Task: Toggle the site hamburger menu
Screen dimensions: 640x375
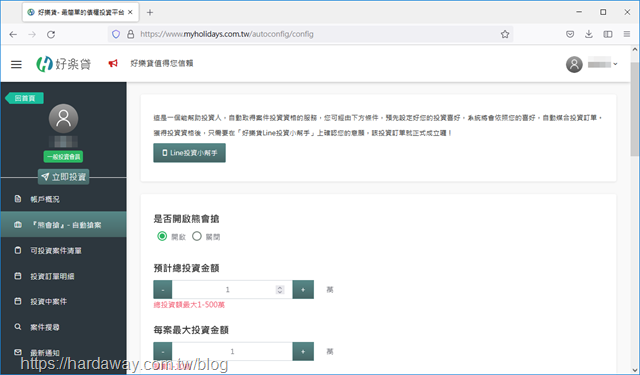Action: [16, 64]
